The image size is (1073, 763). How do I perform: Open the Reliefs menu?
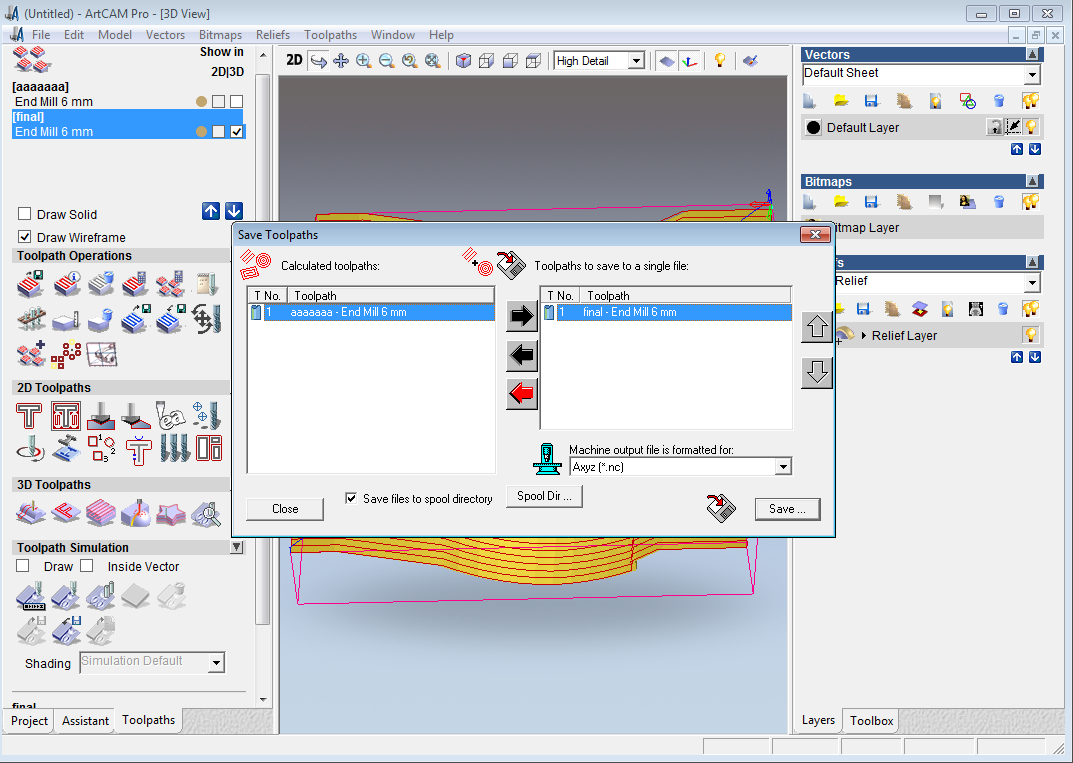(x=273, y=35)
